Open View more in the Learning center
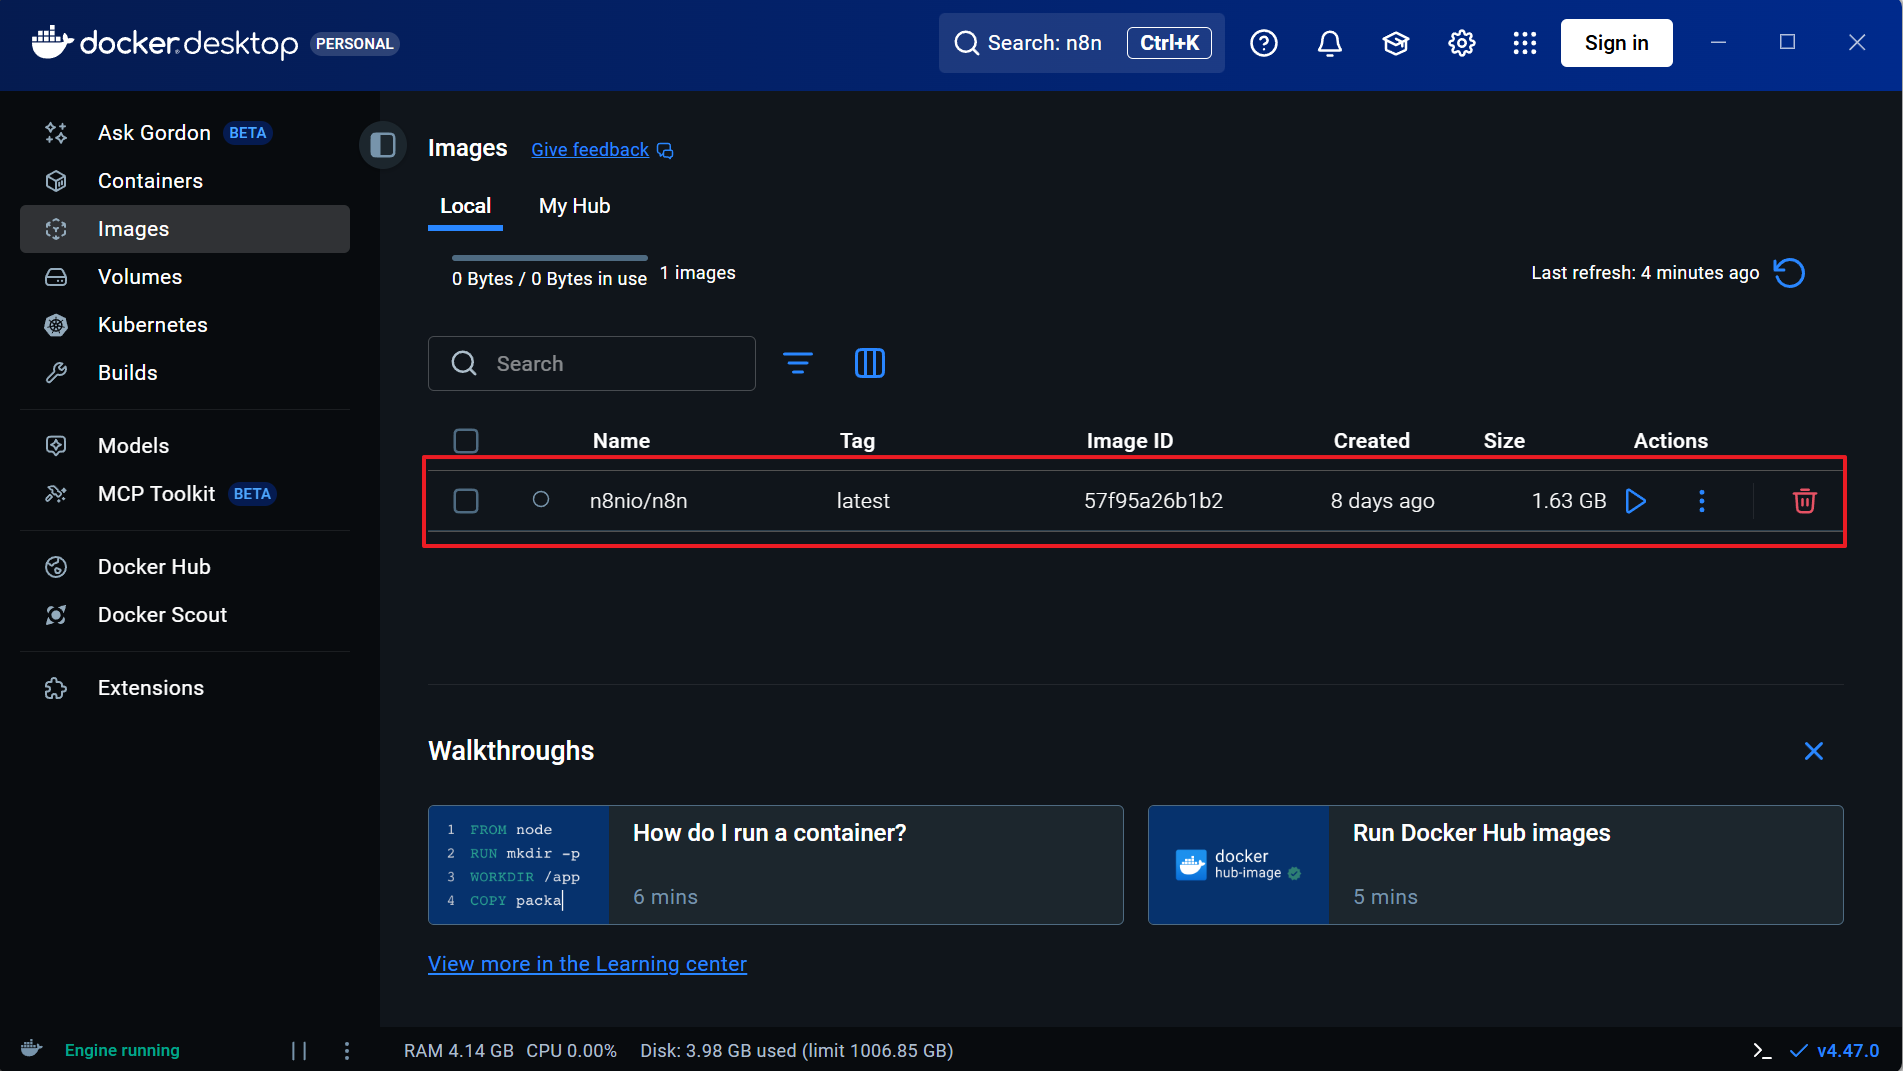 coord(587,964)
